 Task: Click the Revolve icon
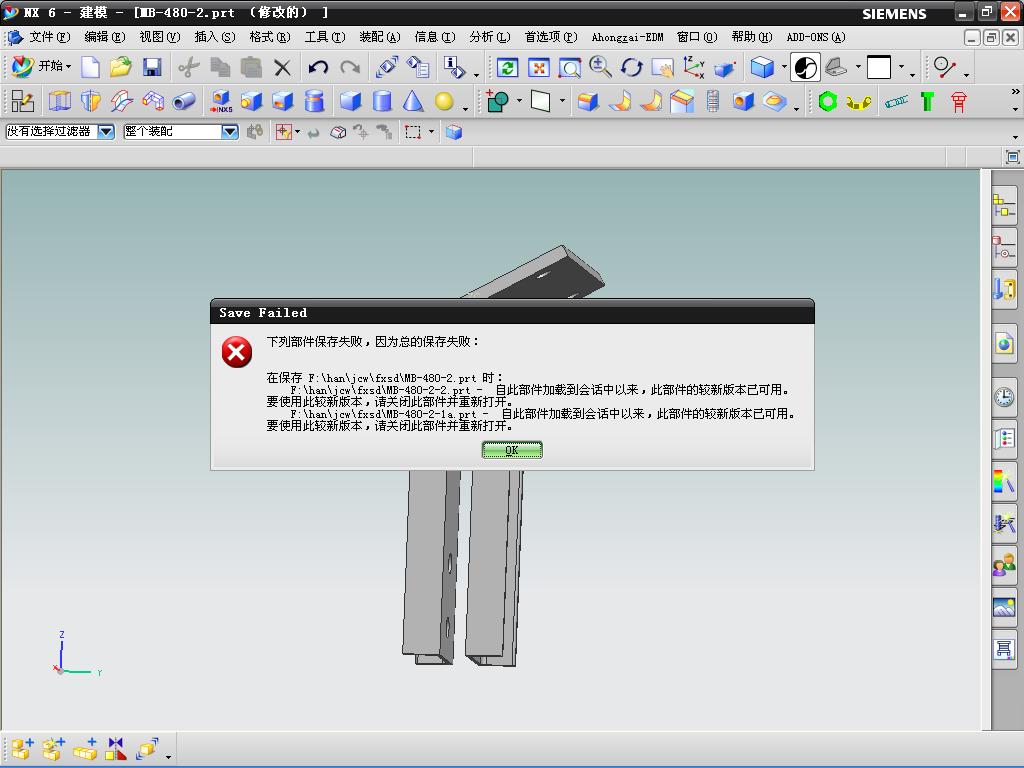click(x=91, y=101)
